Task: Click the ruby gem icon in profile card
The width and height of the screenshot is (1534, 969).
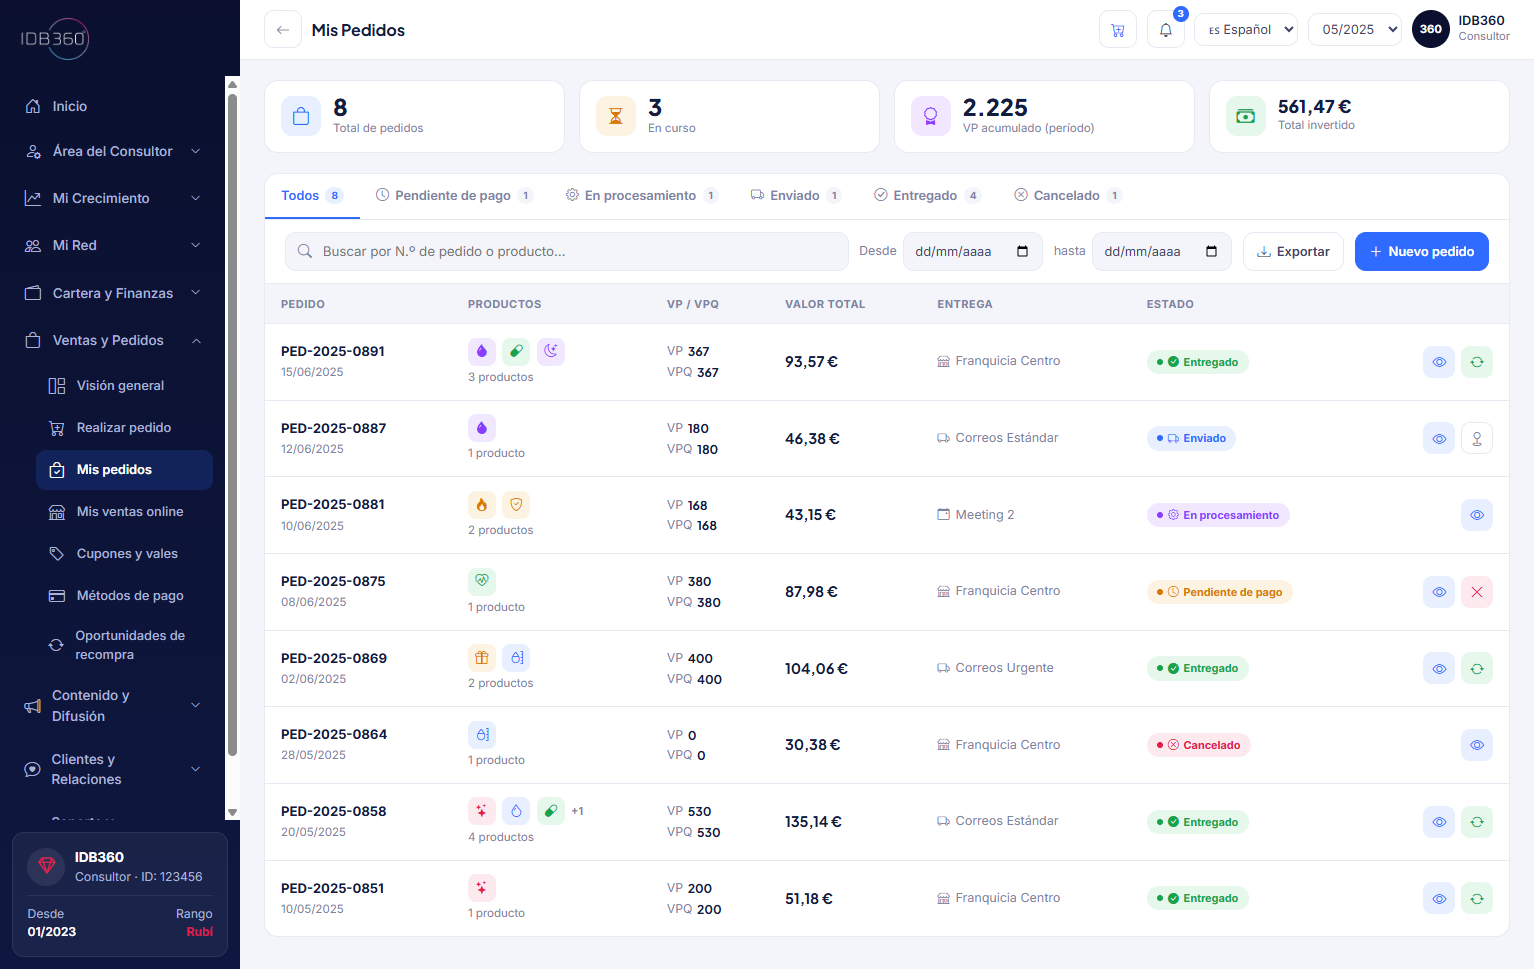Action: (46, 866)
